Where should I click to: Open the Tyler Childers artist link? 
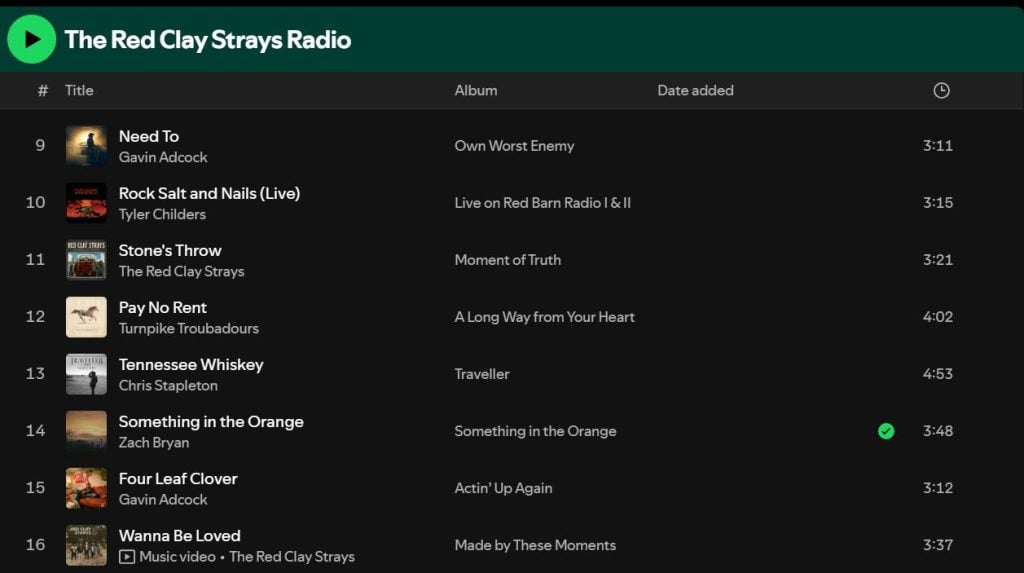(162, 214)
